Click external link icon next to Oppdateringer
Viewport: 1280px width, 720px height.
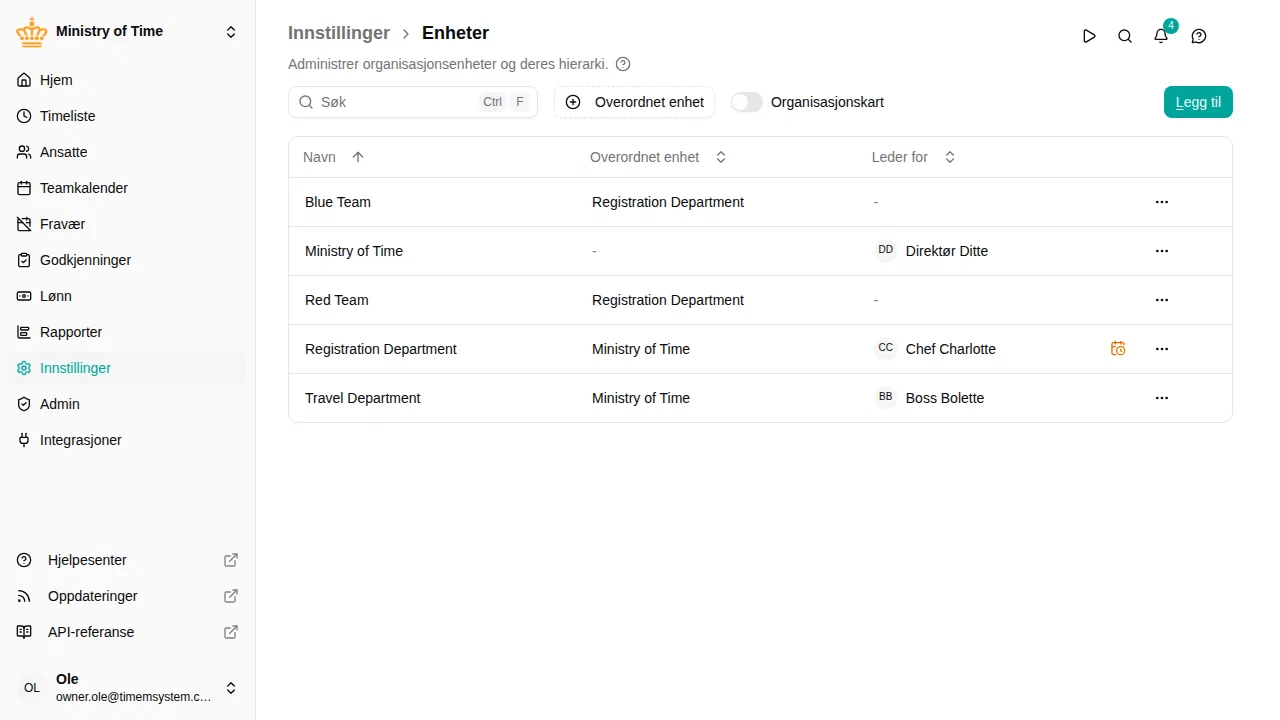(x=231, y=596)
